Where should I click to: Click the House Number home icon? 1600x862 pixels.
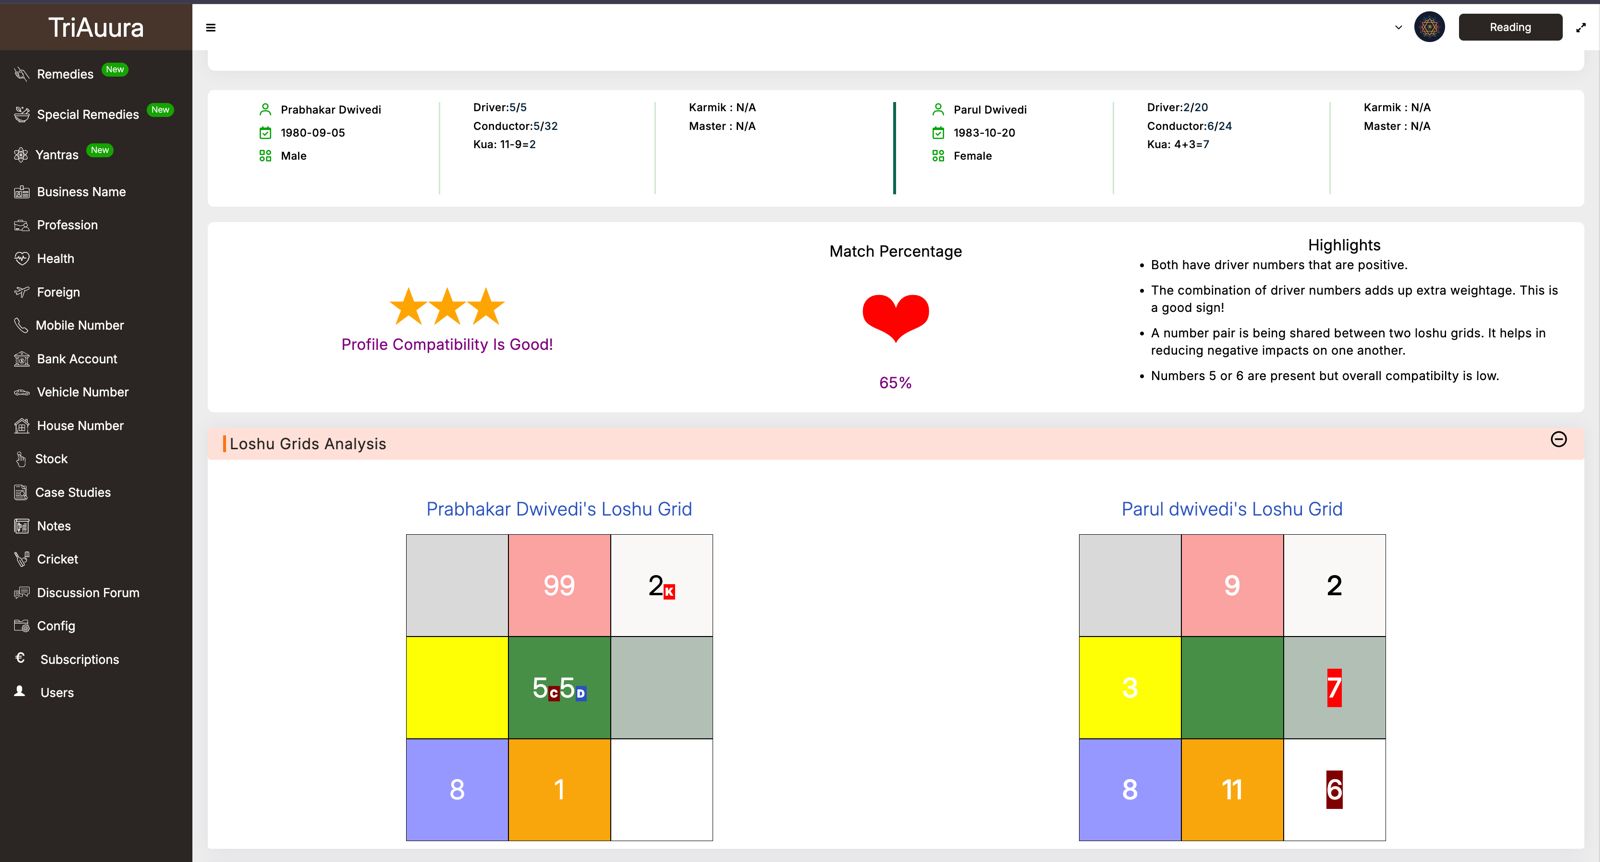(x=22, y=426)
